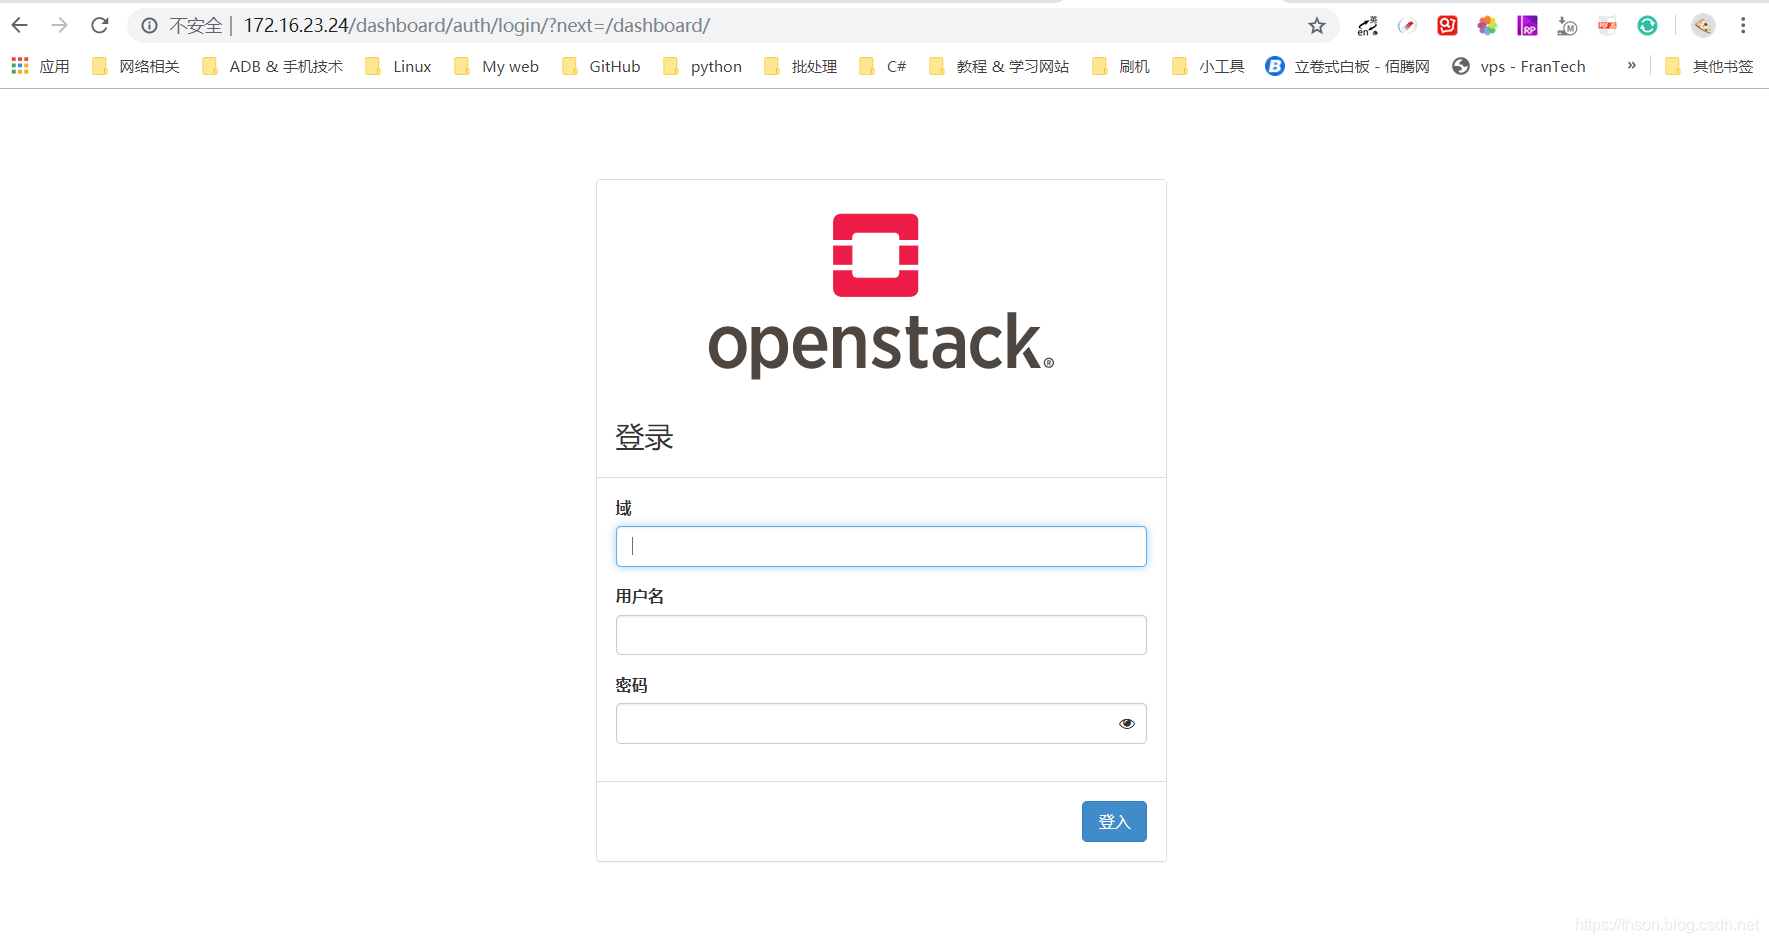
Task: Click the 密码 field label
Action: pos(632,685)
